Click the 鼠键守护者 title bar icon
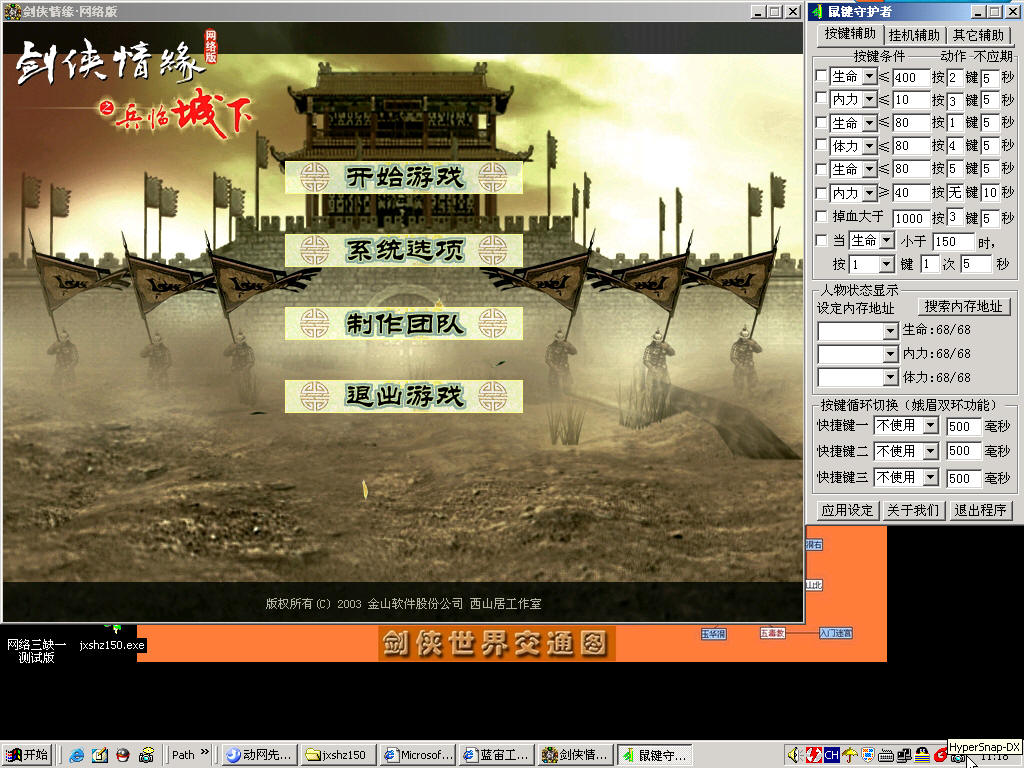 click(817, 11)
